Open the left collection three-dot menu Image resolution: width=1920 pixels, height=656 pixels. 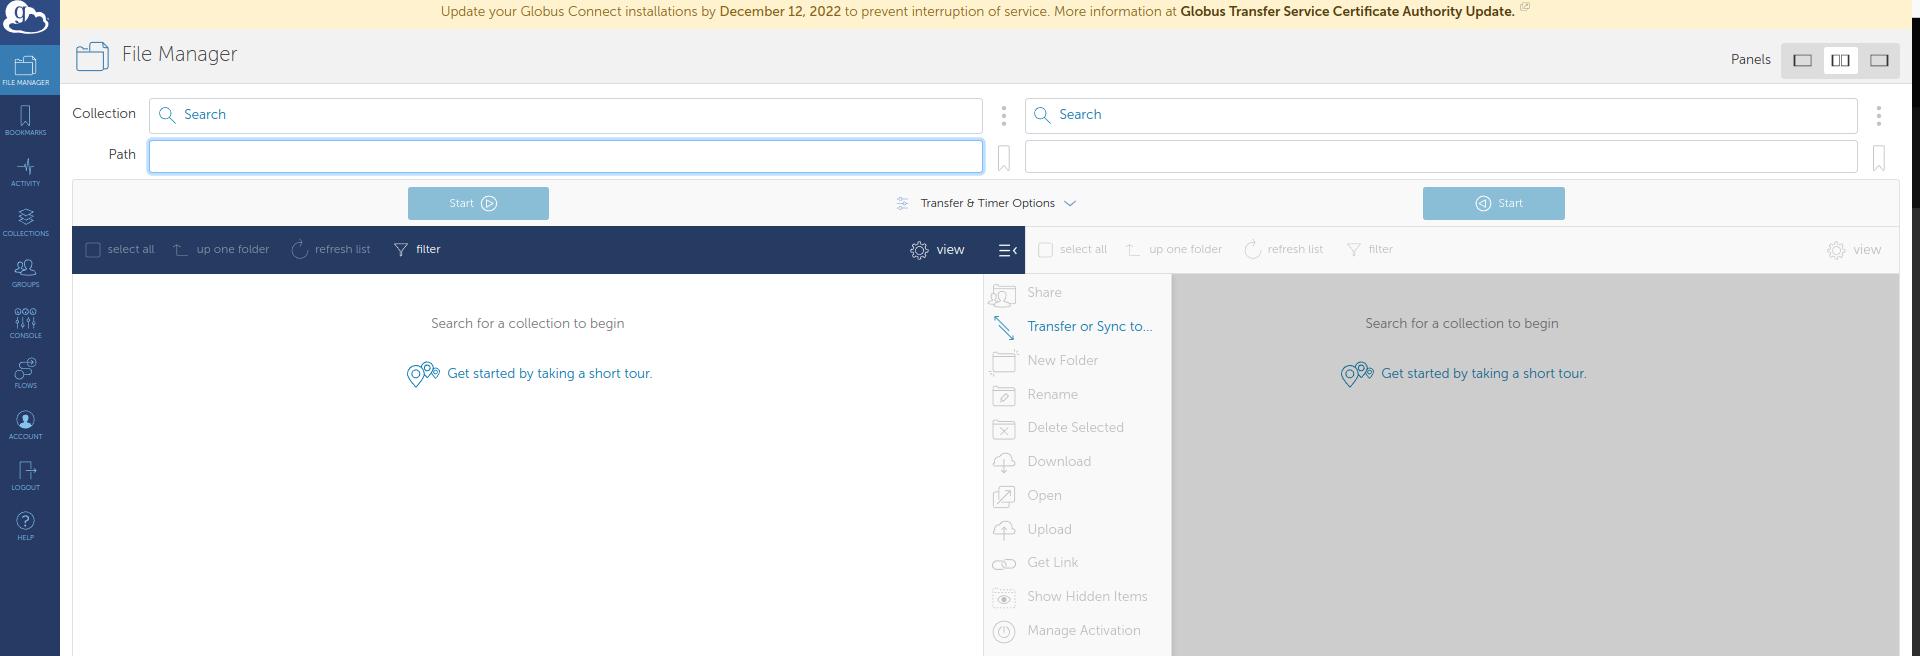point(1004,116)
